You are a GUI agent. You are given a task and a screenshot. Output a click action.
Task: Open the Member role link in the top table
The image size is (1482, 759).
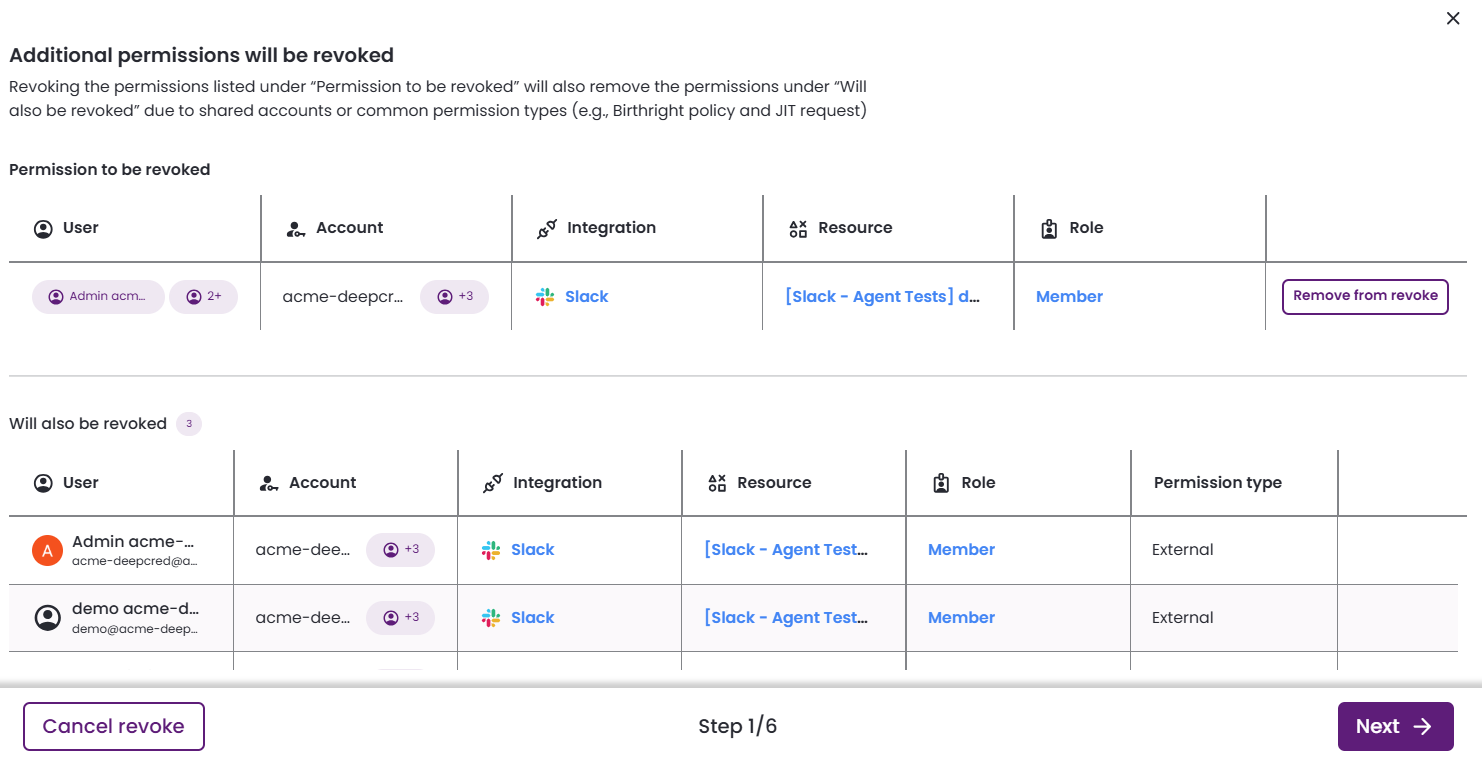click(x=1069, y=297)
